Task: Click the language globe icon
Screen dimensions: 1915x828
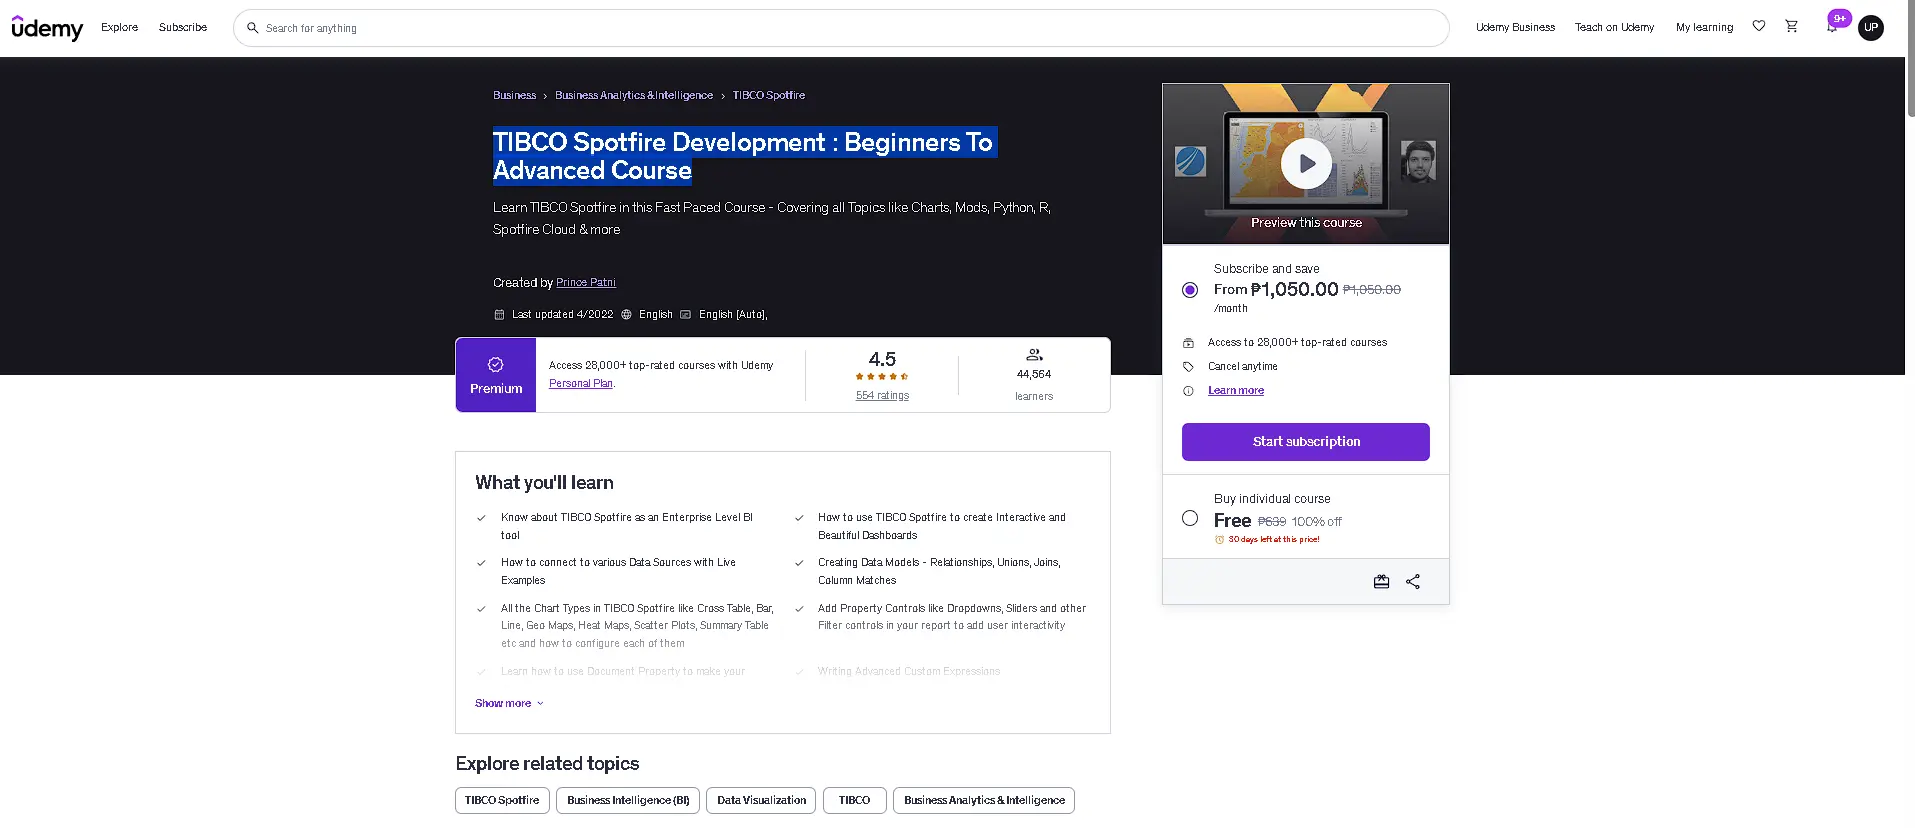Action: point(626,315)
